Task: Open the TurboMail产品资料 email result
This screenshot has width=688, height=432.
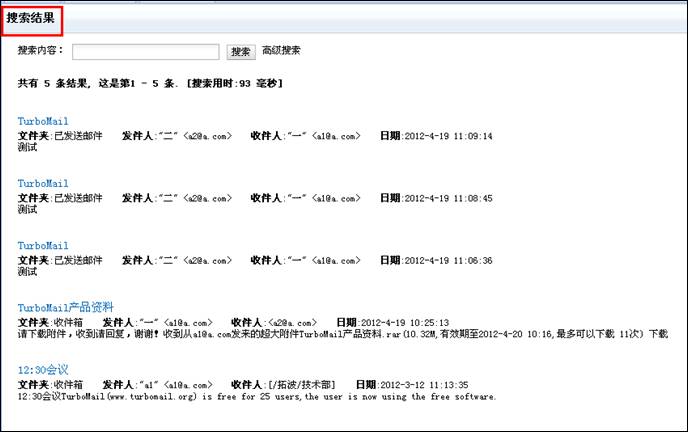Action: tap(65, 308)
